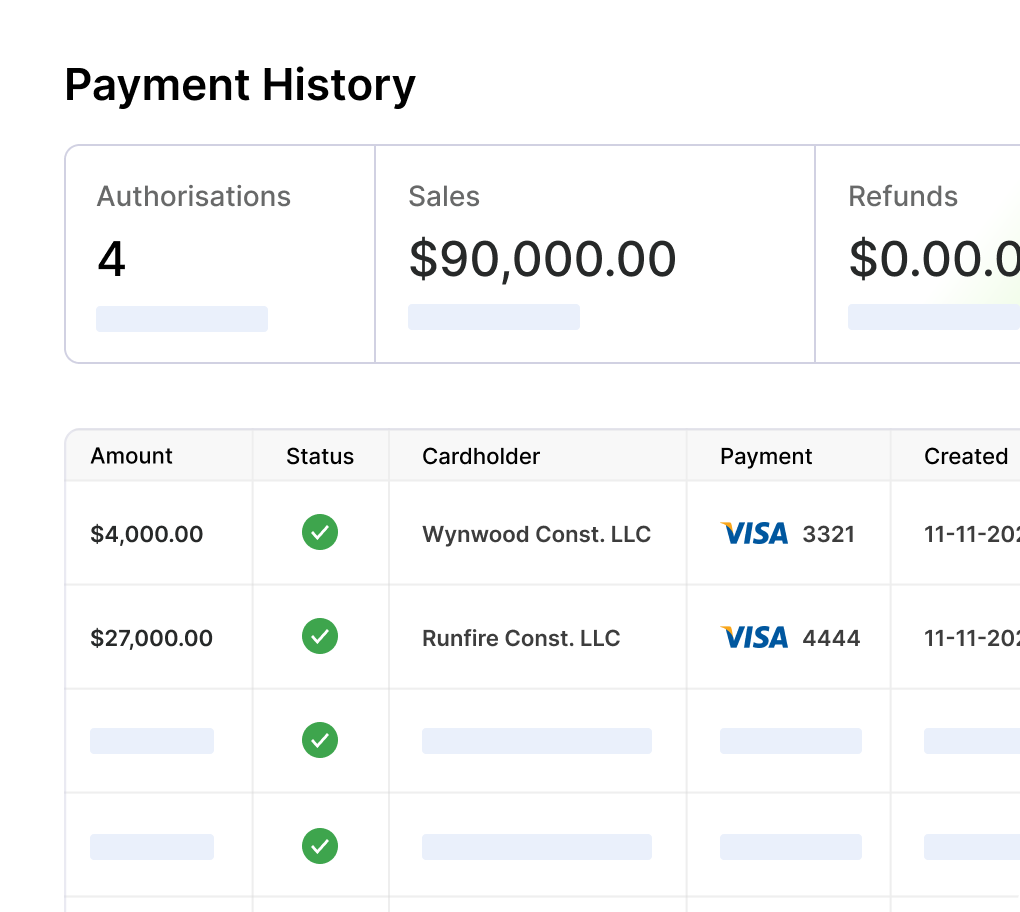Image resolution: width=1020 pixels, height=912 pixels.
Task: Click the green status checkmark for $27,000.00 payment
Action: pyautogui.click(x=320, y=637)
